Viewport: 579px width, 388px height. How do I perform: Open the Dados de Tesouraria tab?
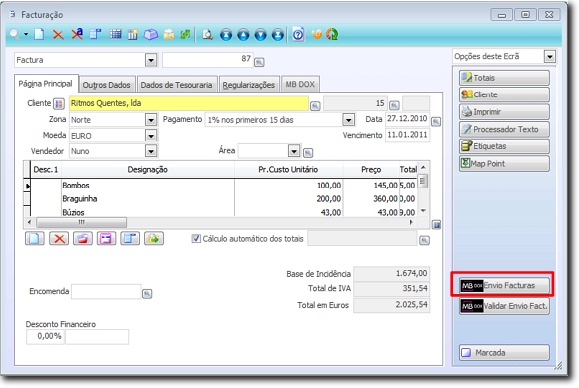point(176,85)
